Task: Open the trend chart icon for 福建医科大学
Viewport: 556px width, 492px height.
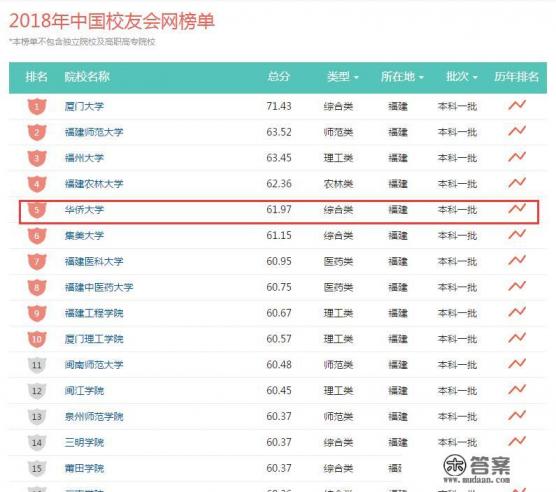Action: coord(517,261)
